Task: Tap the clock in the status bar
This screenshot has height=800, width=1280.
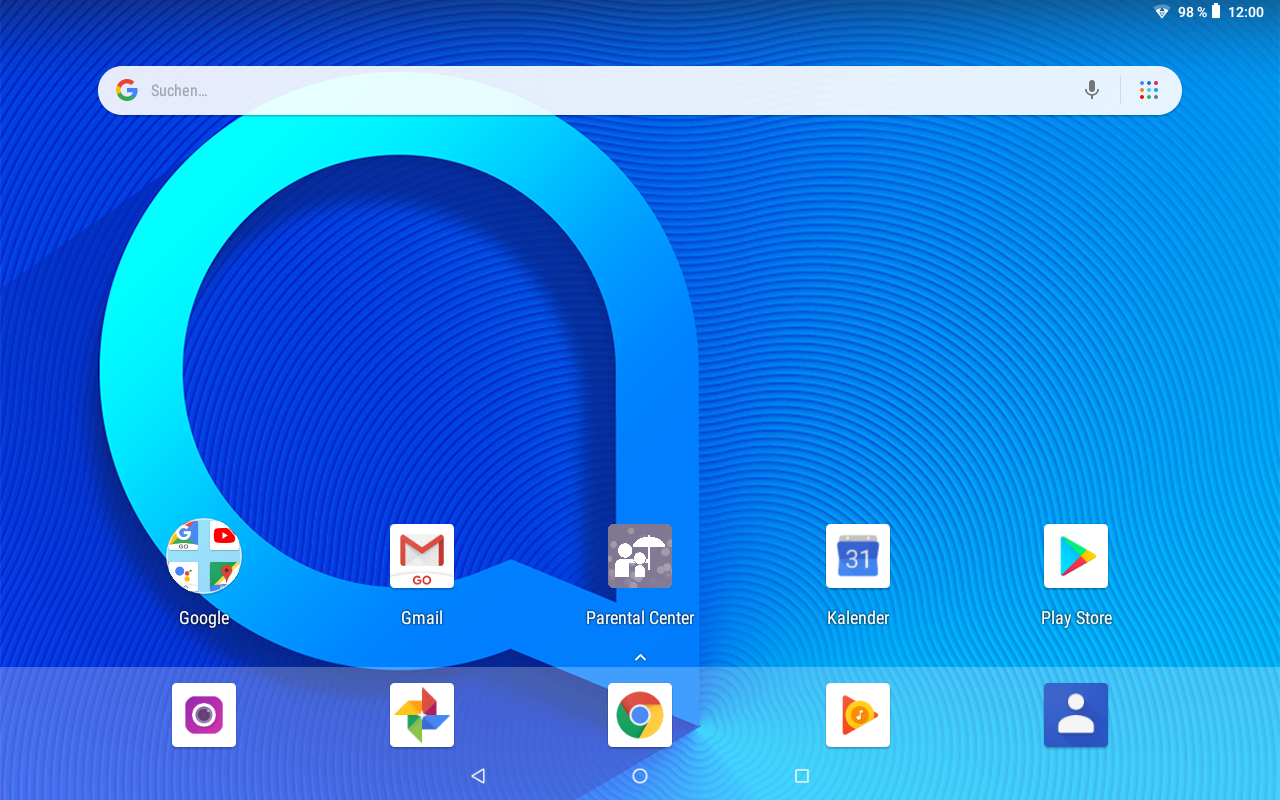Action: click(x=1247, y=12)
